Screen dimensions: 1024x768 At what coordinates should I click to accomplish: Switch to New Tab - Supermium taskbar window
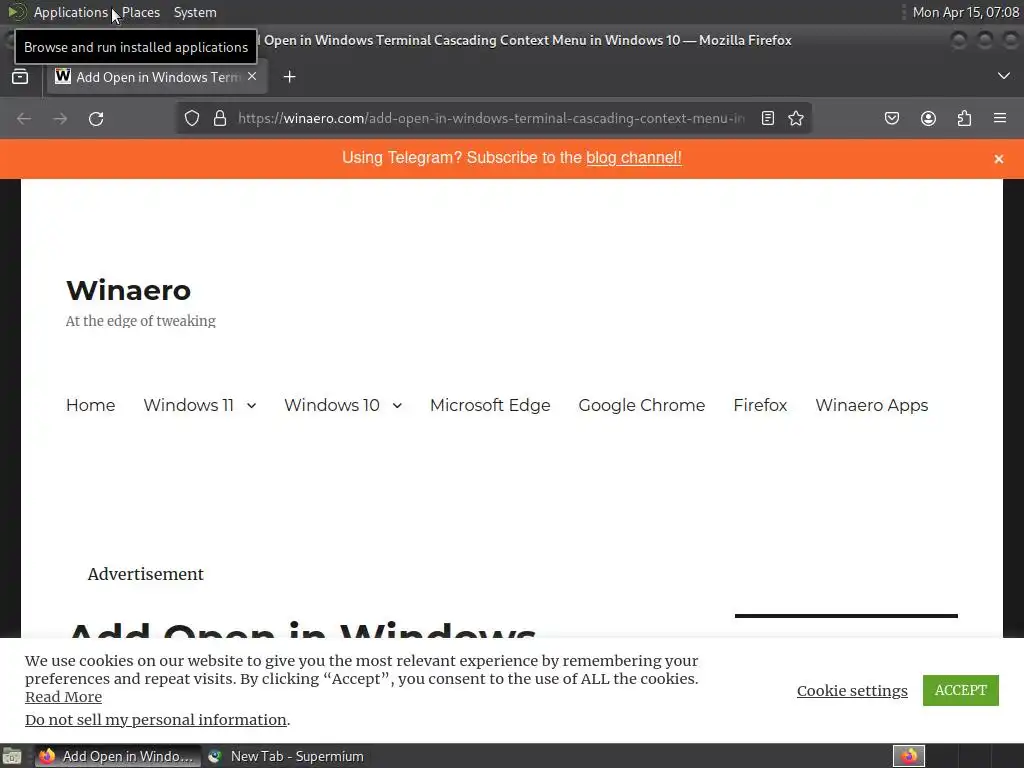pyautogui.click(x=286, y=756)
